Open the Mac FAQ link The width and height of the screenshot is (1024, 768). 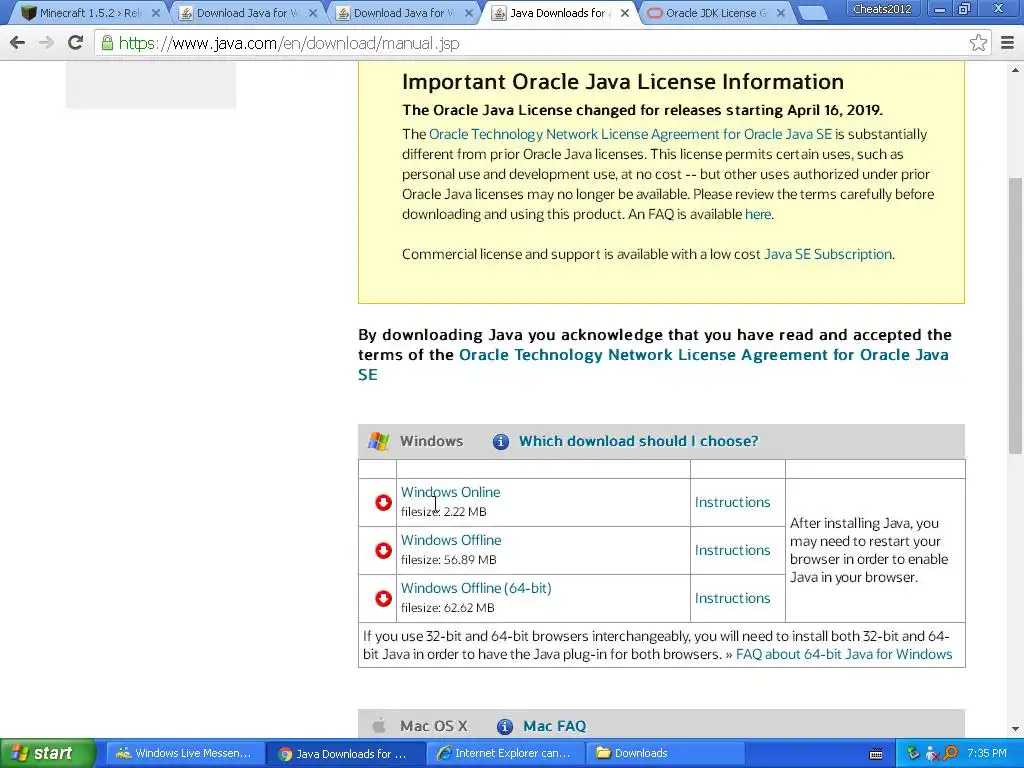554,726
